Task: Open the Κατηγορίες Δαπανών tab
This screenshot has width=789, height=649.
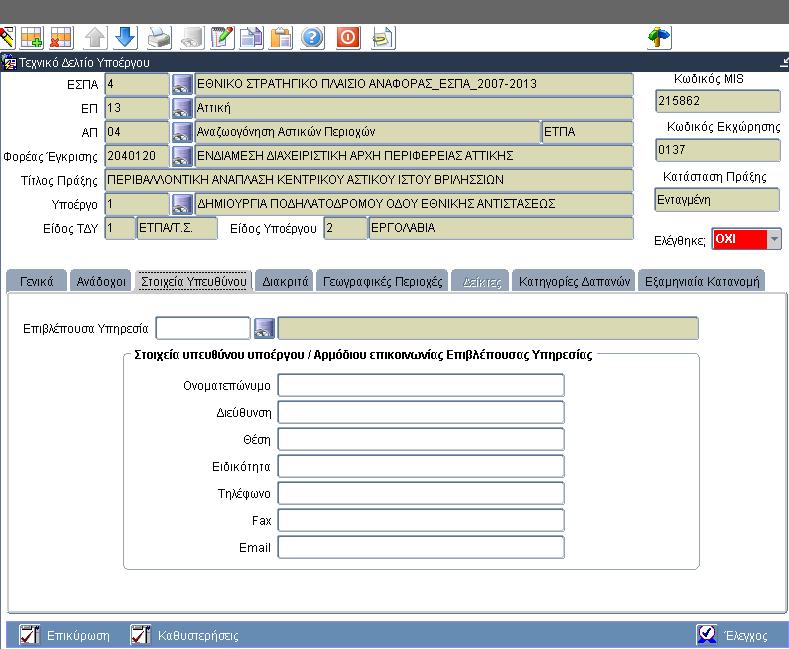Action: 574,281
